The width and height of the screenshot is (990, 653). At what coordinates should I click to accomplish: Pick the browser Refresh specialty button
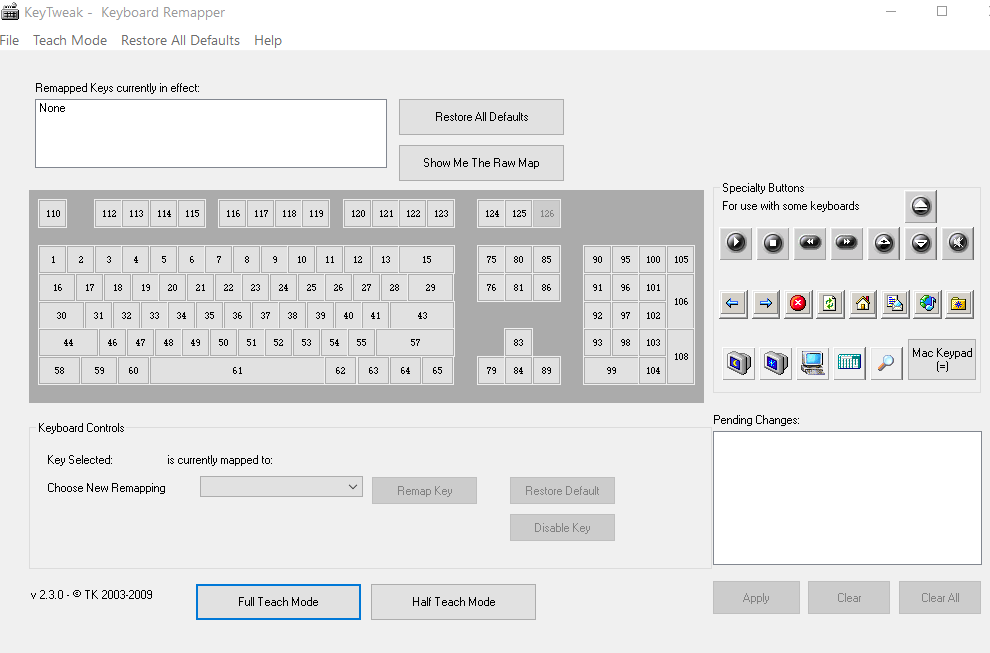[829, 303]
